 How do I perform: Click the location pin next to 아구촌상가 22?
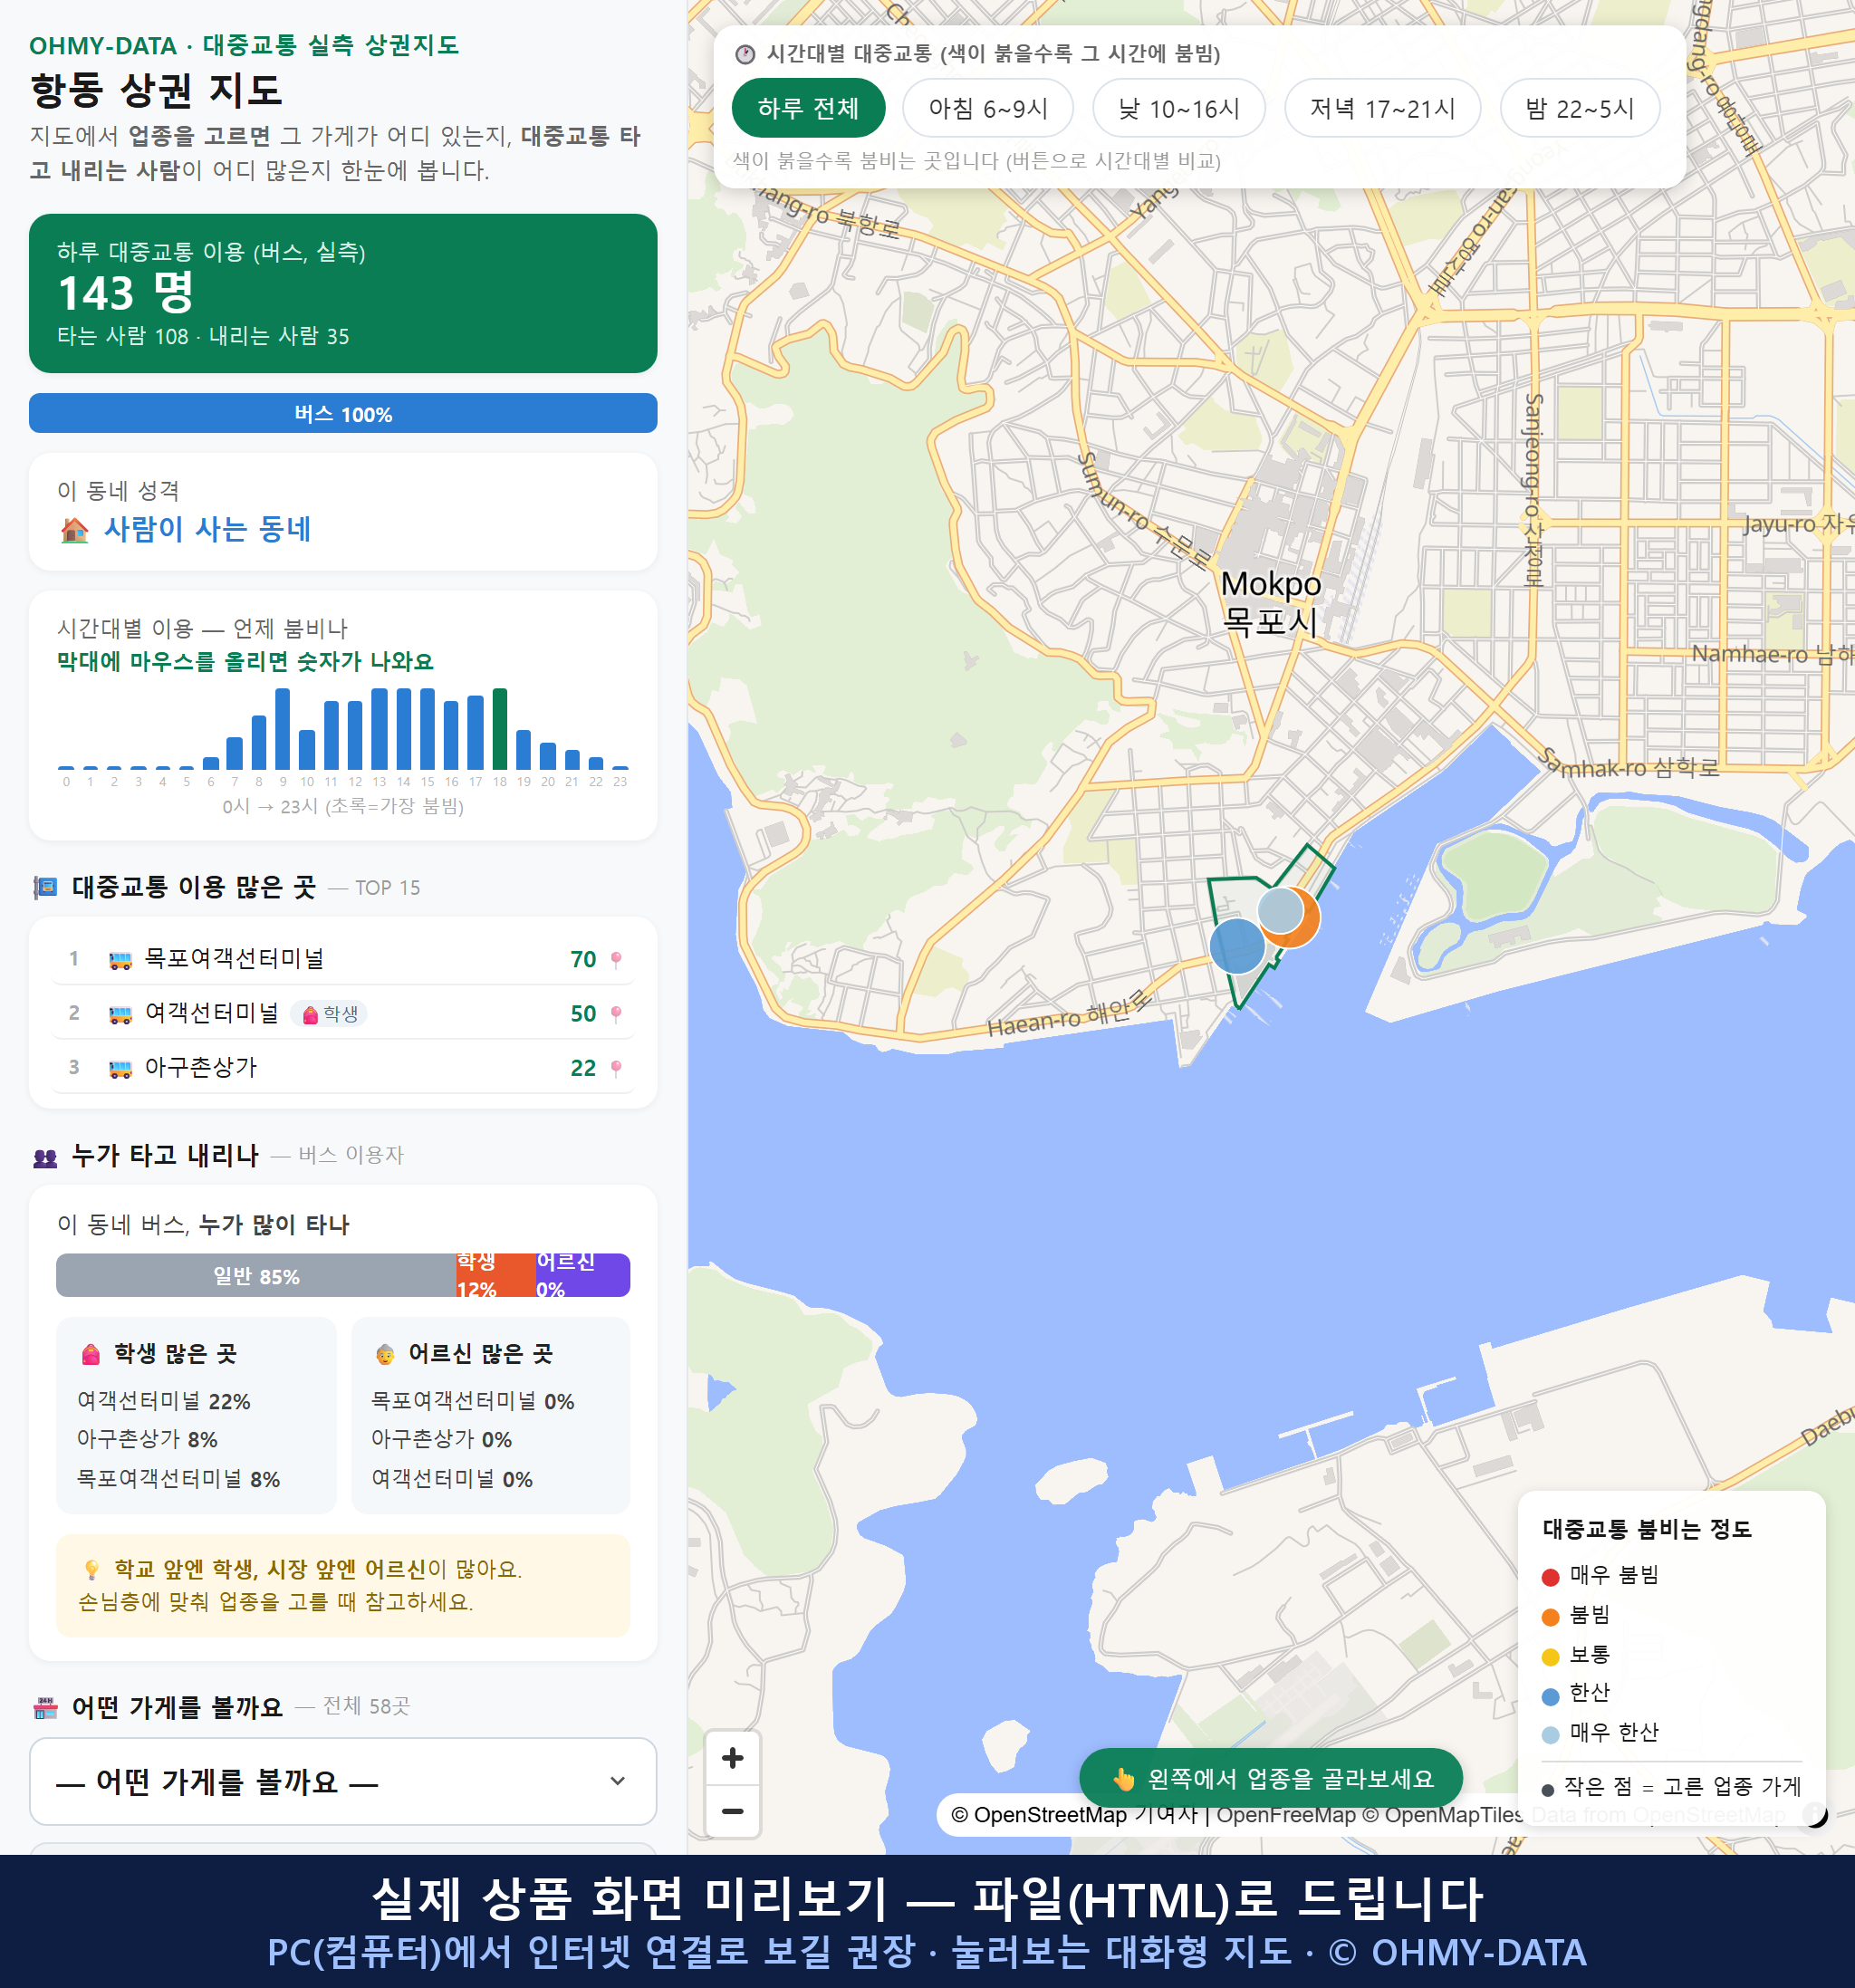point(616,1068)
